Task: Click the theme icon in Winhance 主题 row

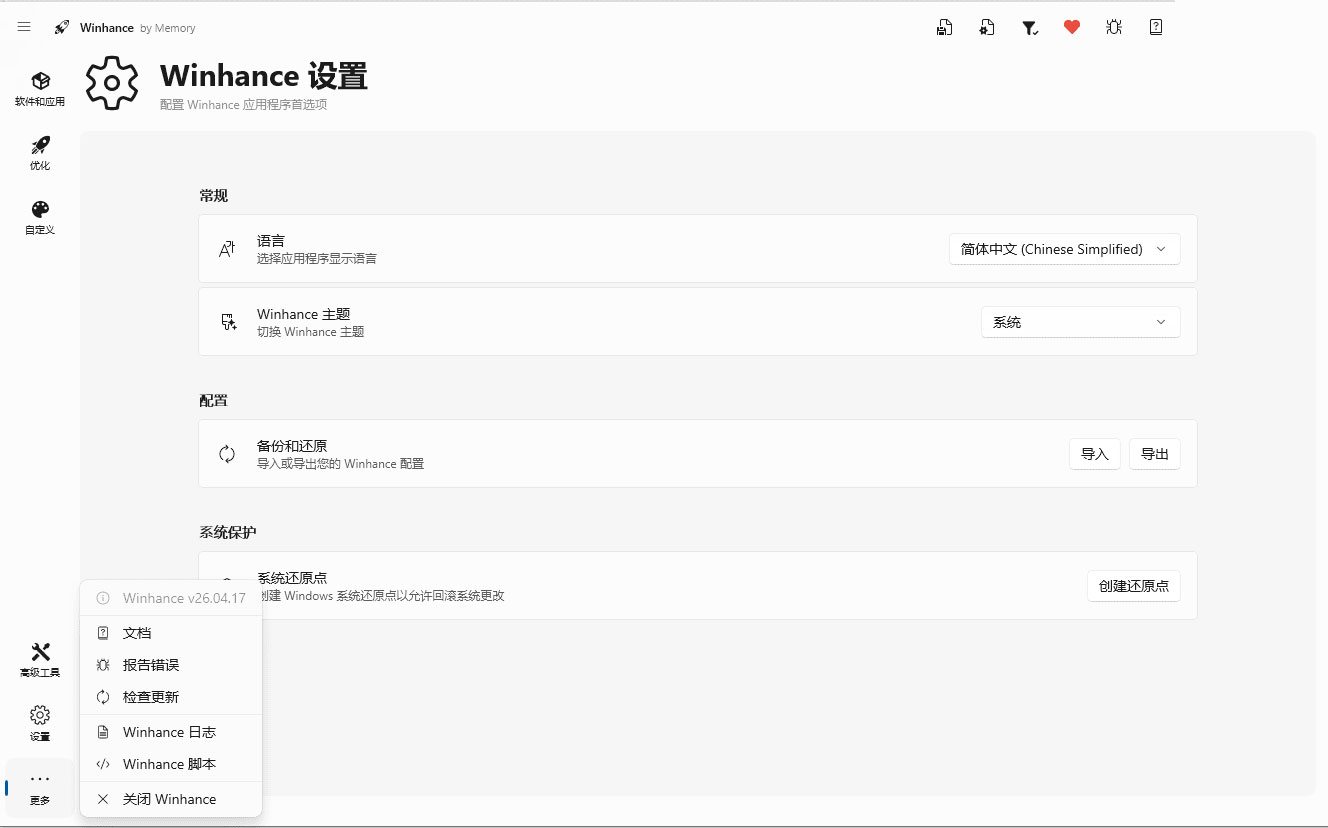Action: point(227,322)
